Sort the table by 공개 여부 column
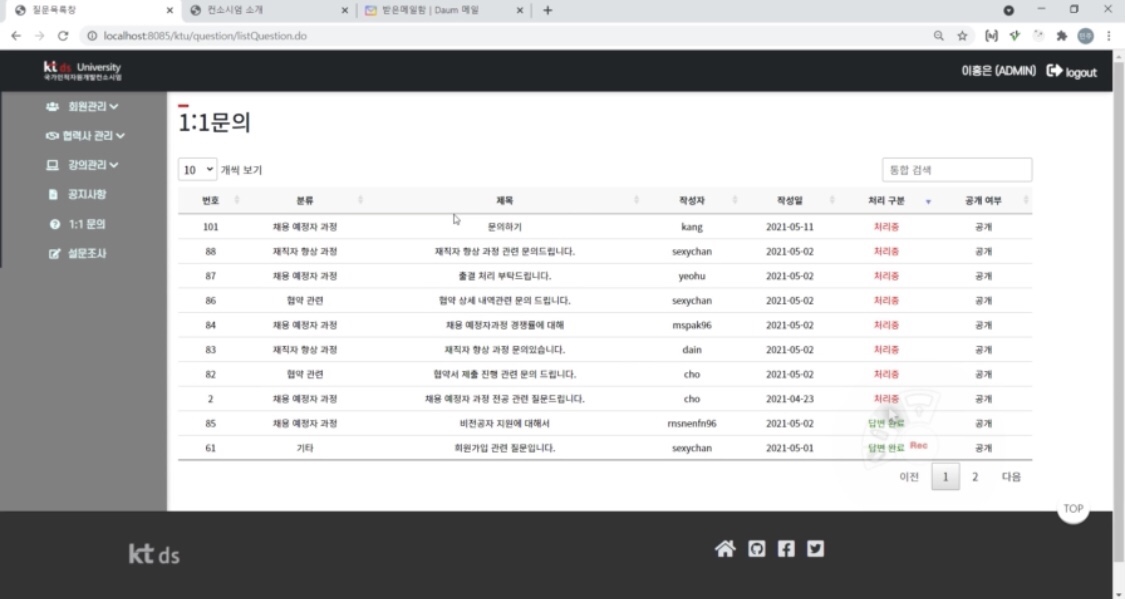The height and width of the screenshot is (599, 1125). click(x=983, y=201)
